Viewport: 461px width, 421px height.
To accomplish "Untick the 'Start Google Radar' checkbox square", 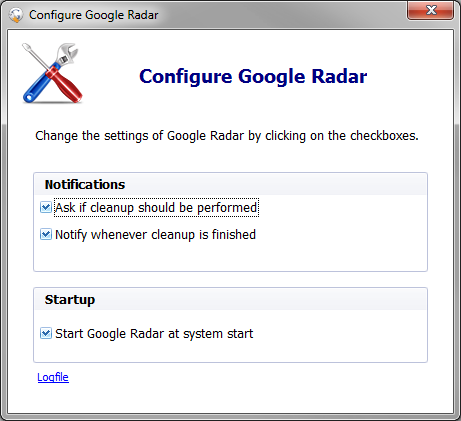I will pos(46,333).
